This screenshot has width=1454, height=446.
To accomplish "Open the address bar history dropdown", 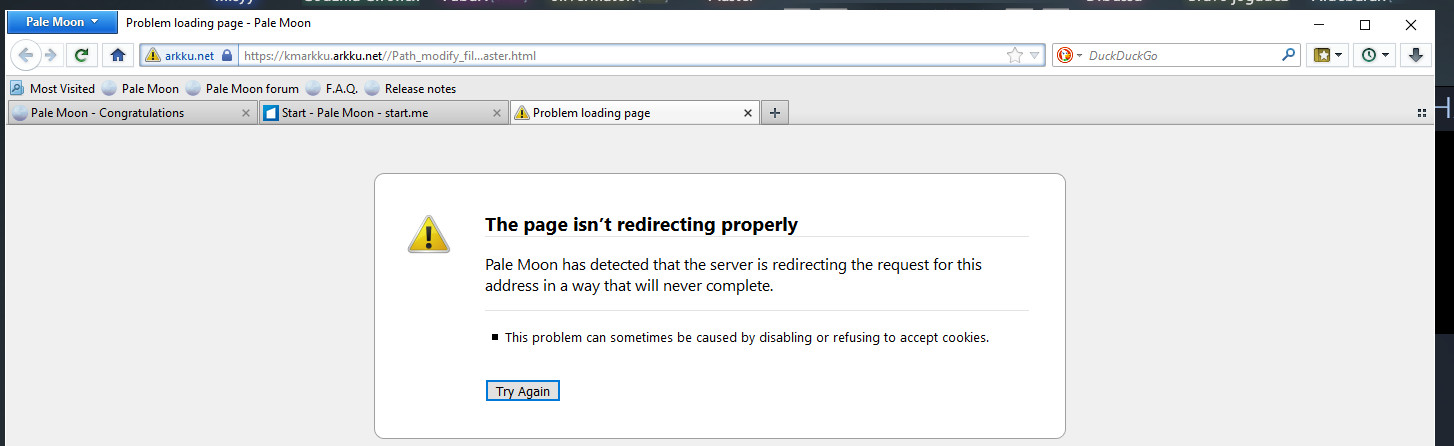I will point(1035,56).
